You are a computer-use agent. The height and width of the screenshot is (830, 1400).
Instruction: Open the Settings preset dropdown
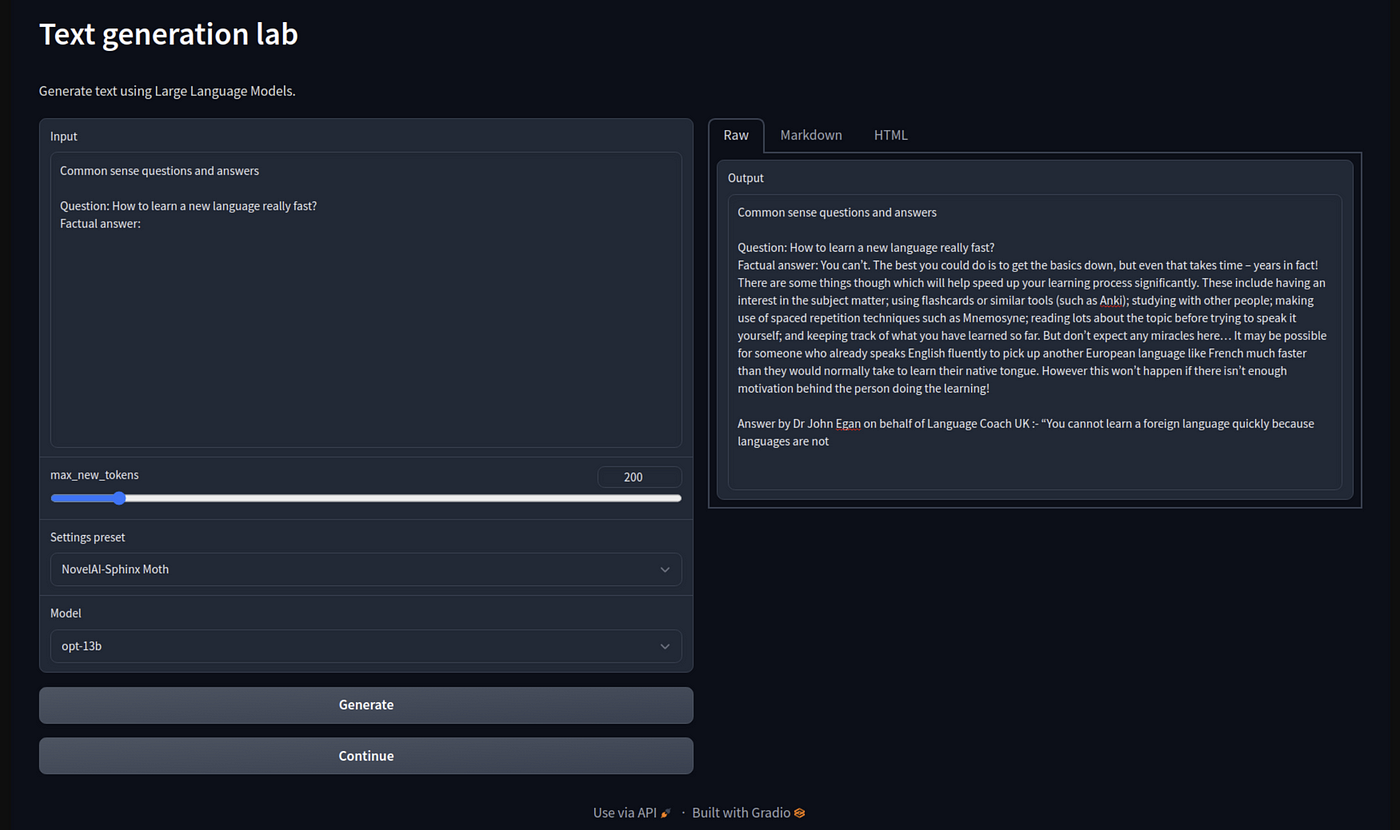coord(366,569)
